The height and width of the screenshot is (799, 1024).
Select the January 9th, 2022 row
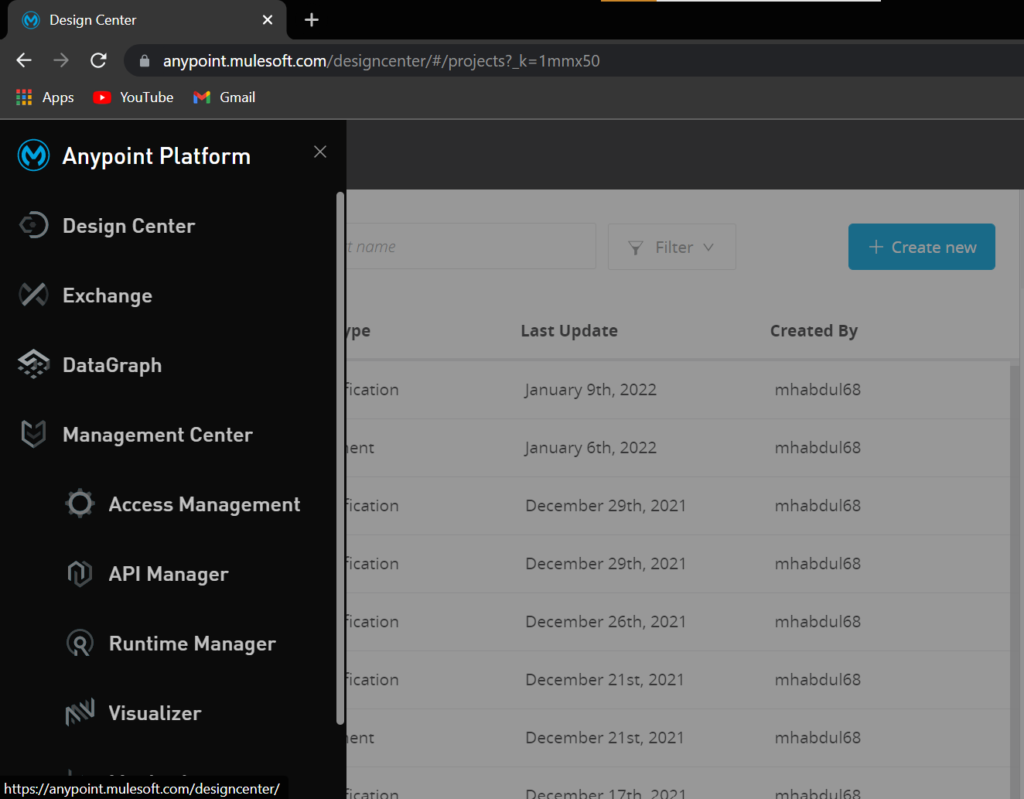678,390
